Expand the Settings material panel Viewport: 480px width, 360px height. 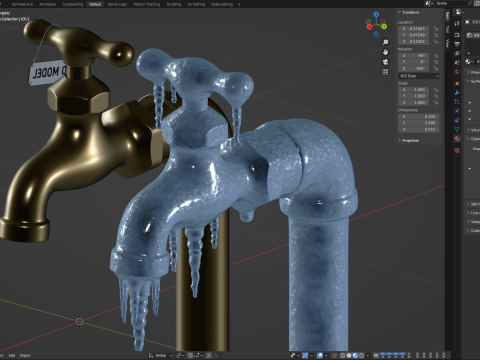[473, 204]
